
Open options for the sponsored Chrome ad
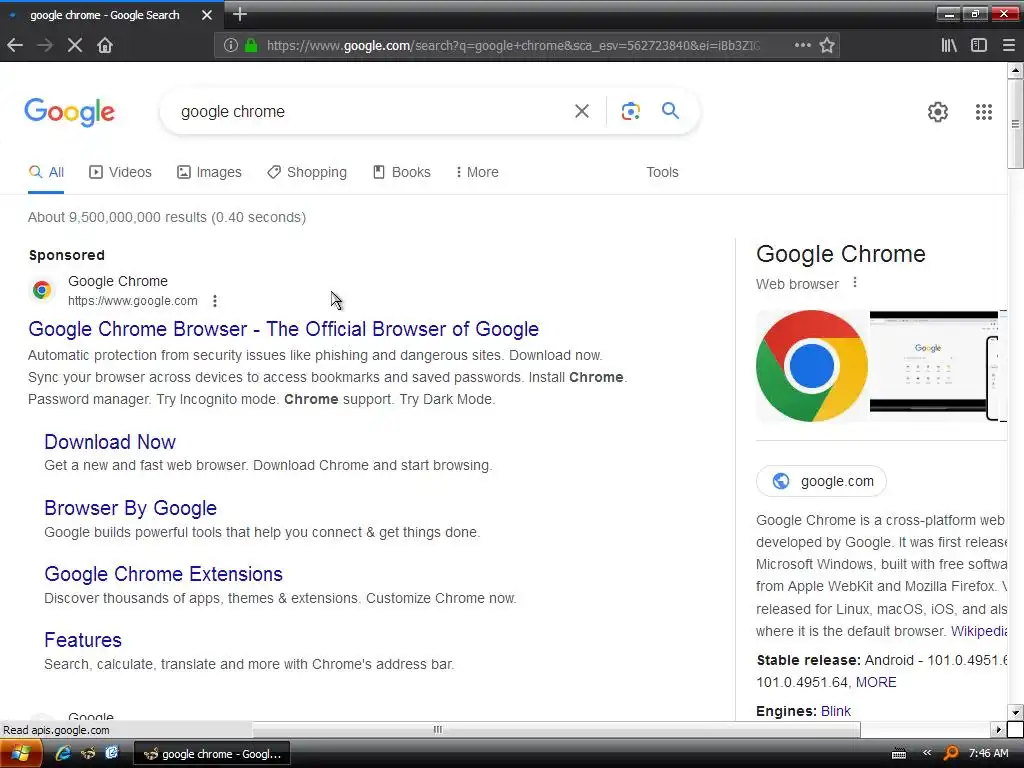[x=215, y=300]
